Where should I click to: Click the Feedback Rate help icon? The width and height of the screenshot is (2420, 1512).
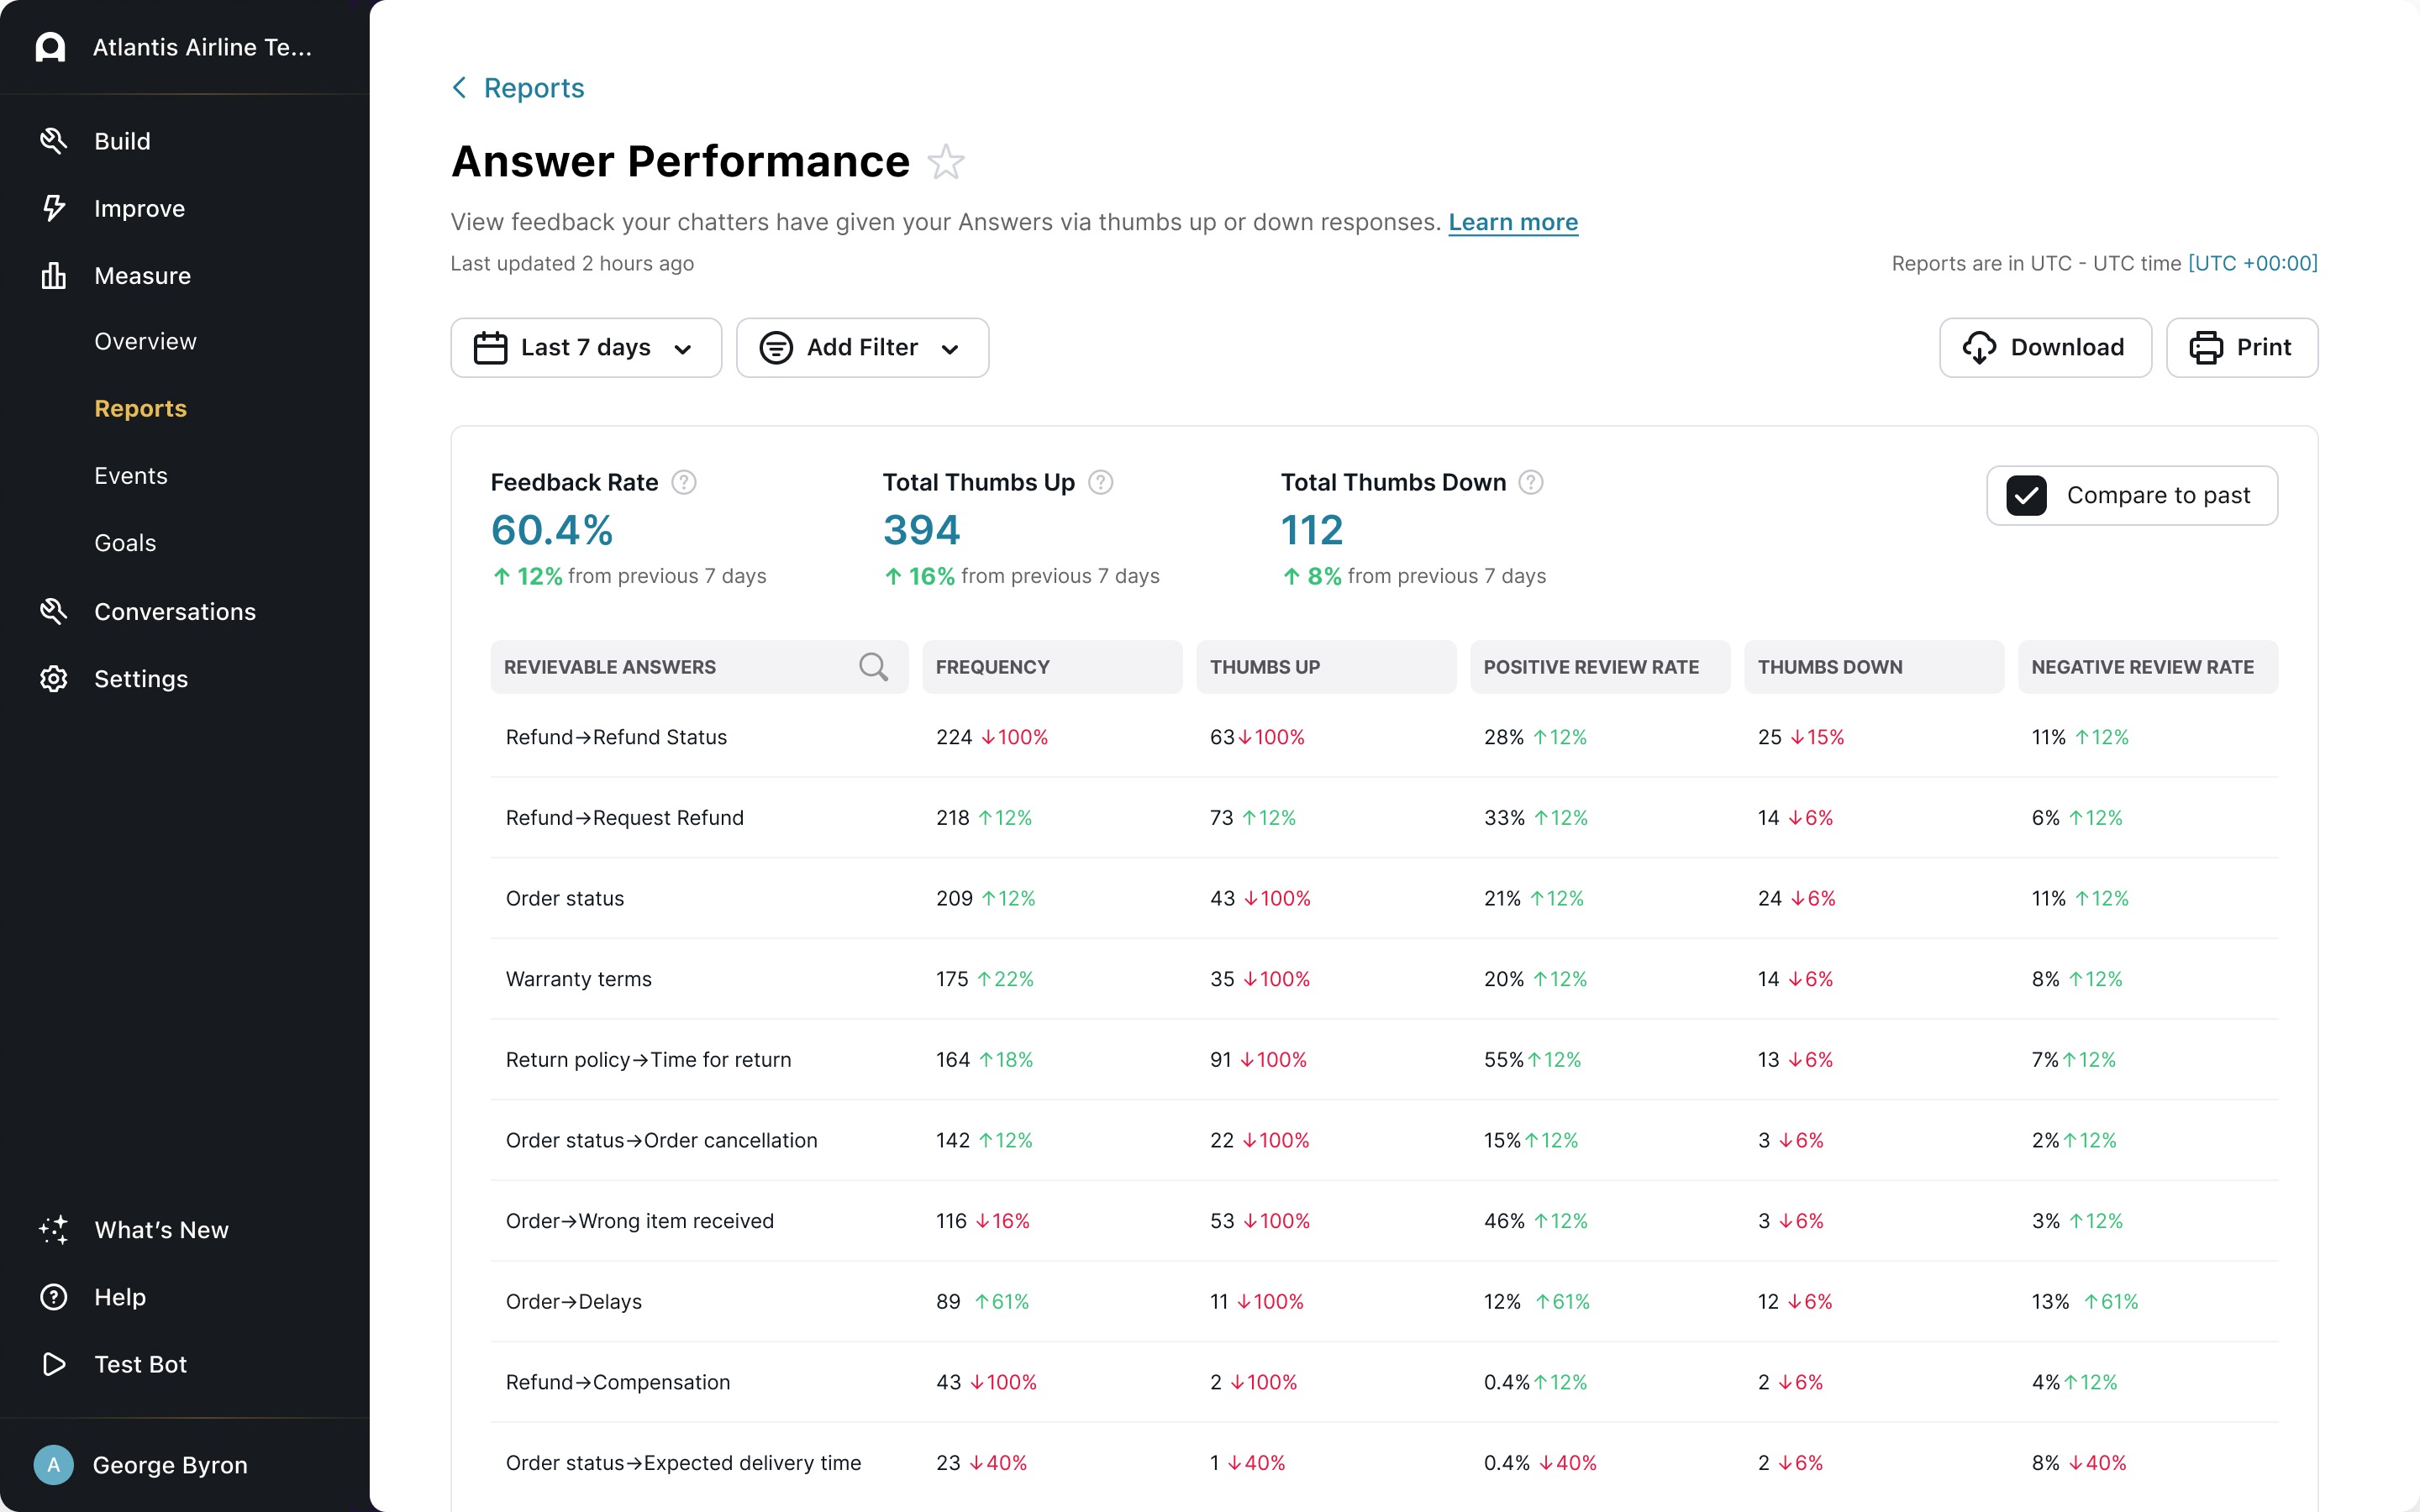[x=684, y=483]
